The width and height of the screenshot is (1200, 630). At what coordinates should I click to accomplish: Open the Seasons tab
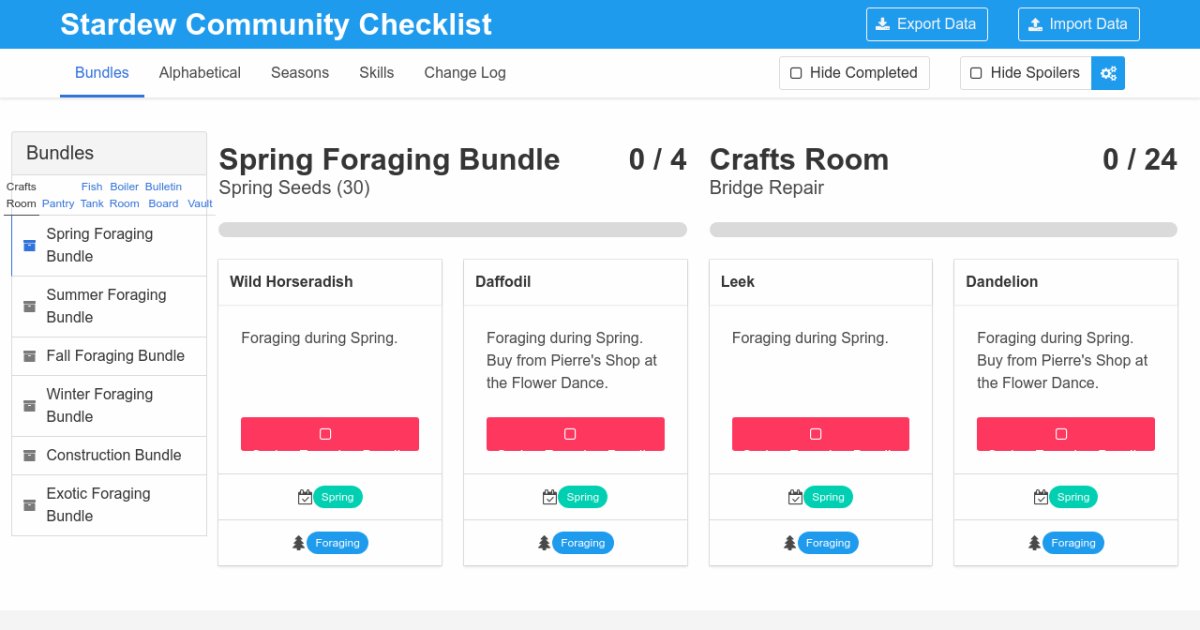[300, 73]
